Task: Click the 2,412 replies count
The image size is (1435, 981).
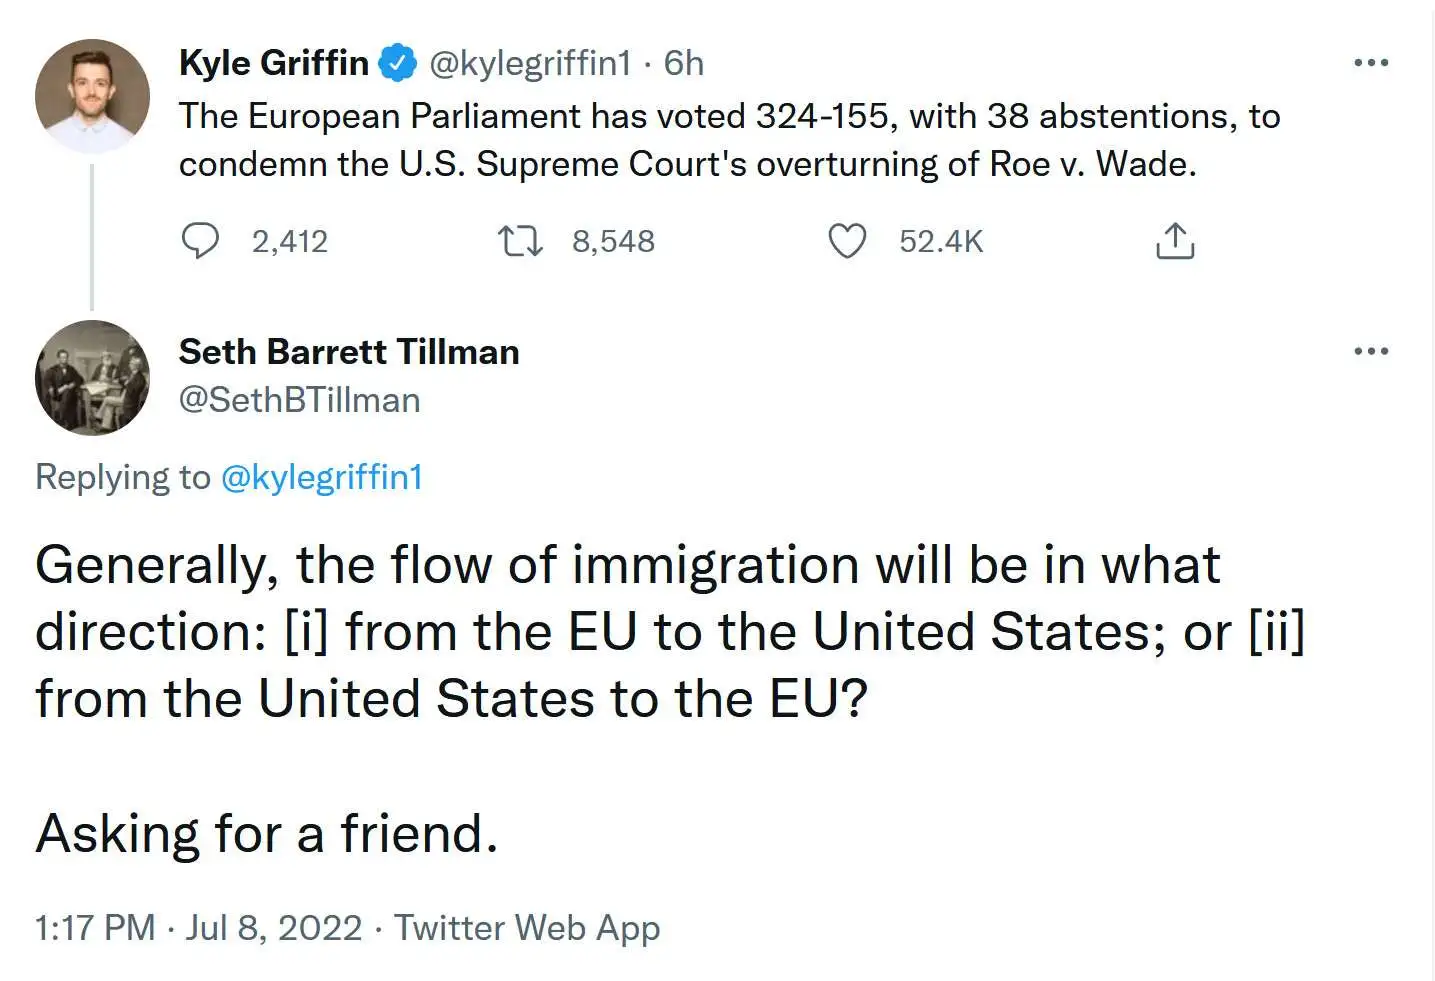Action: tap(289, 241)
